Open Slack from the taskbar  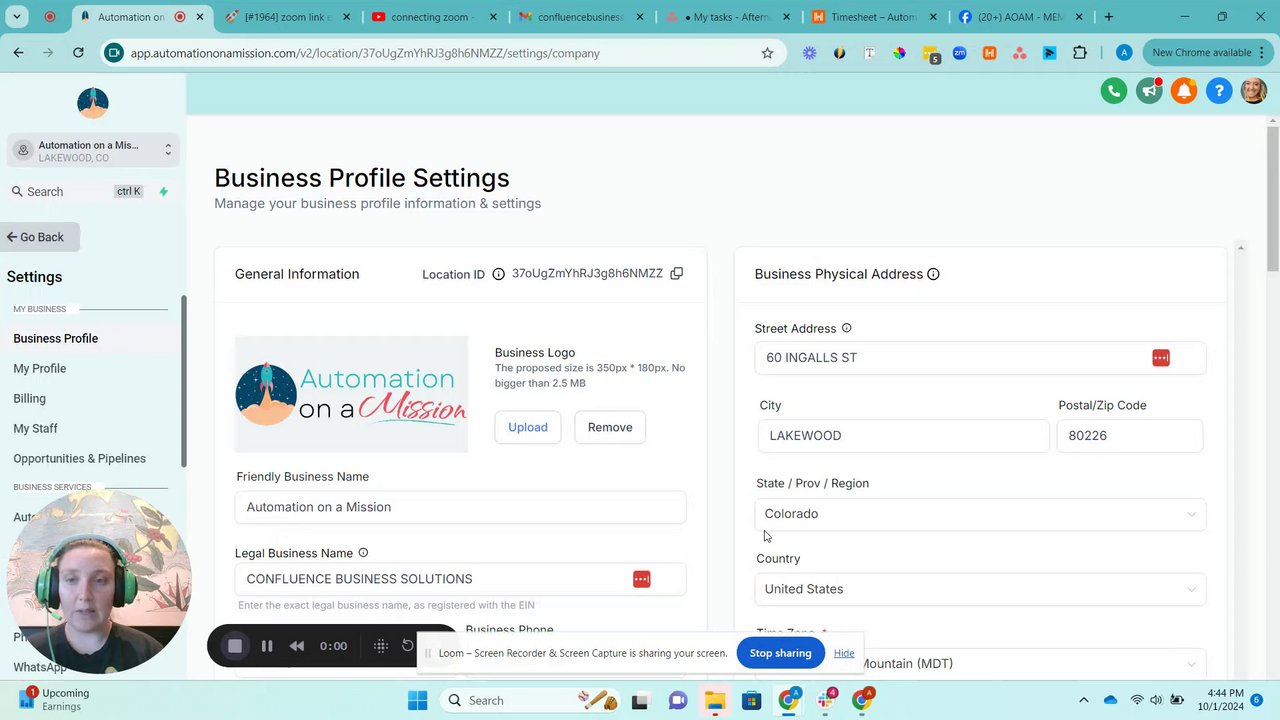(826, 700)
